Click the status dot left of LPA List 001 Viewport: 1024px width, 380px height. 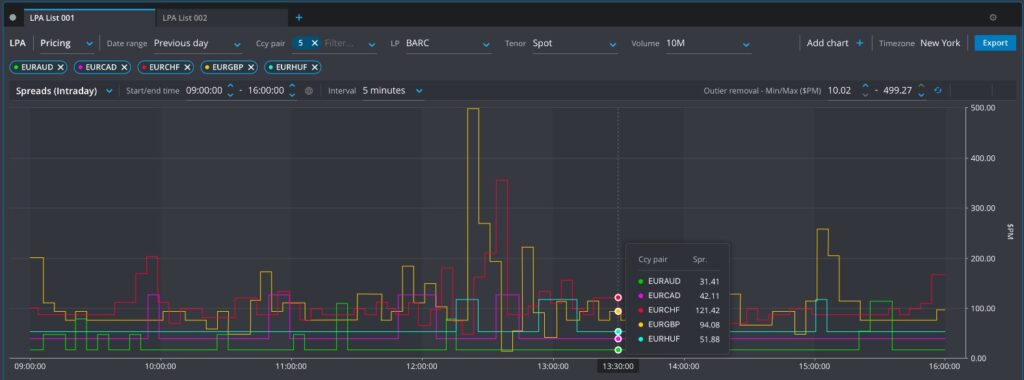click(x=13, y=18)
